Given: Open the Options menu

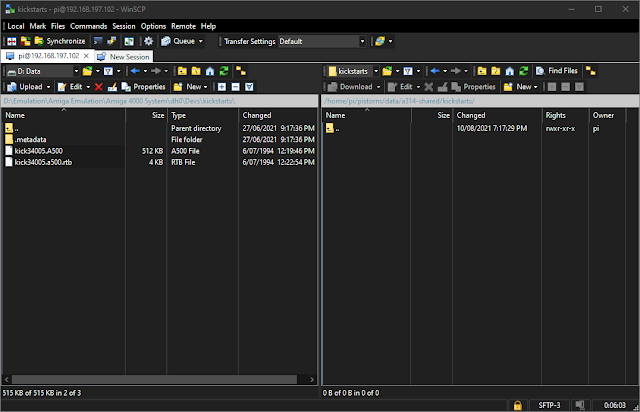Looking at the screenshot, I should pyautogui.click(x=153, y=27).
